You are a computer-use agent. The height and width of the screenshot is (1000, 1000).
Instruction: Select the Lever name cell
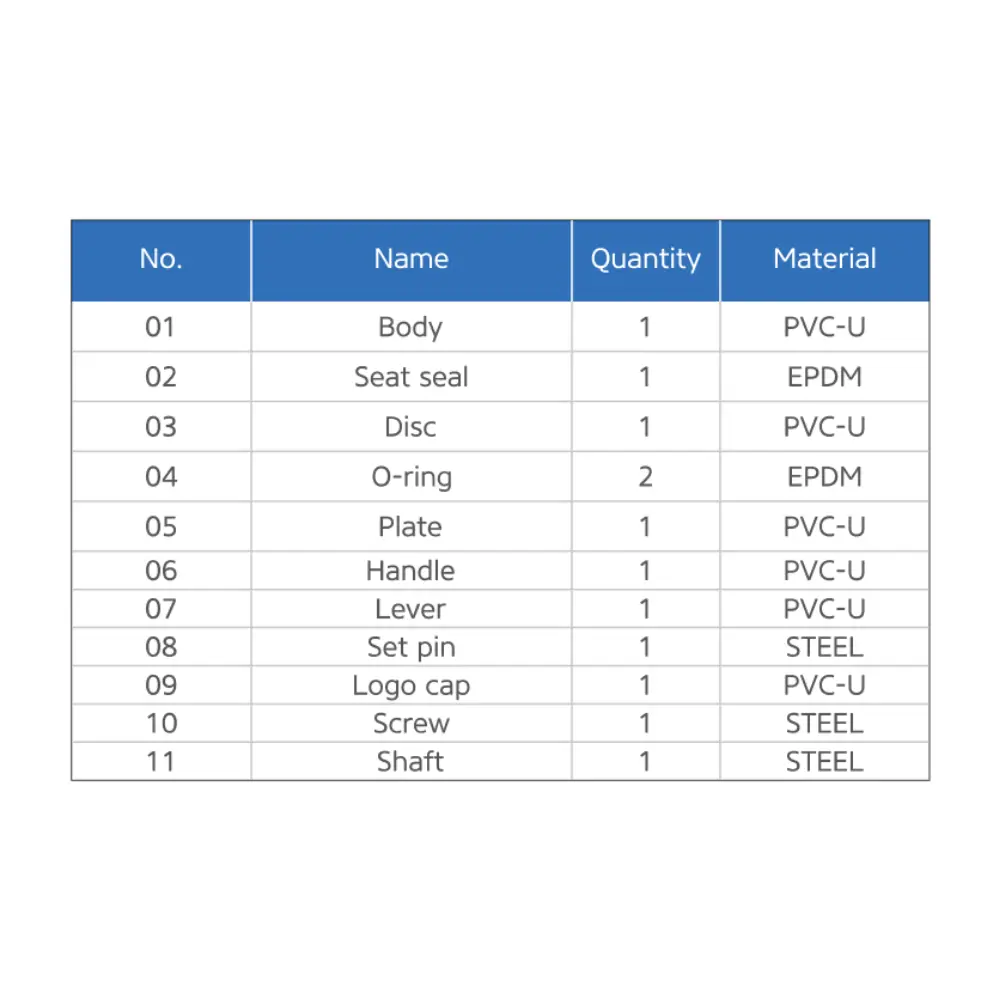[411, 608]
